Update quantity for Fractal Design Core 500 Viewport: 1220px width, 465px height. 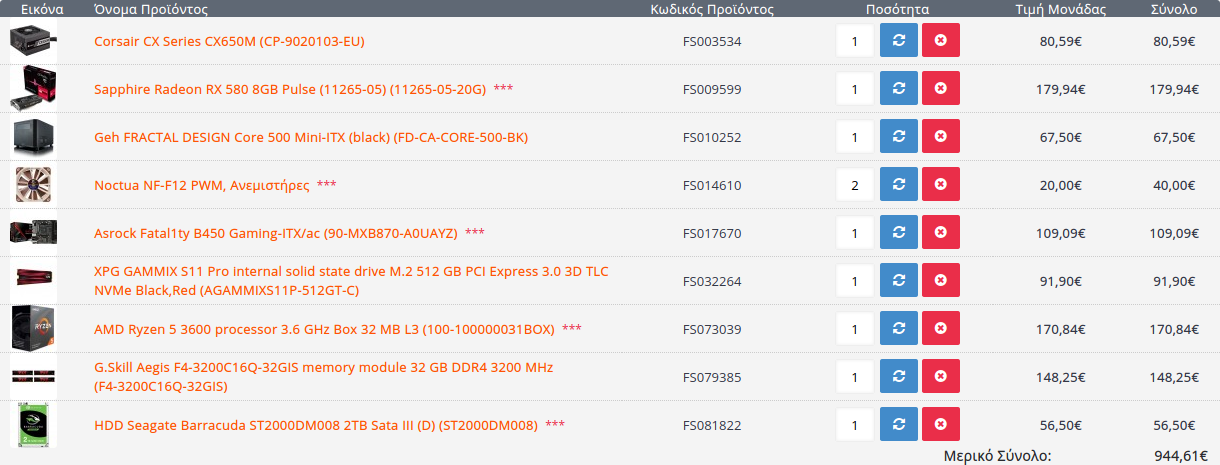tap(898, 137)
